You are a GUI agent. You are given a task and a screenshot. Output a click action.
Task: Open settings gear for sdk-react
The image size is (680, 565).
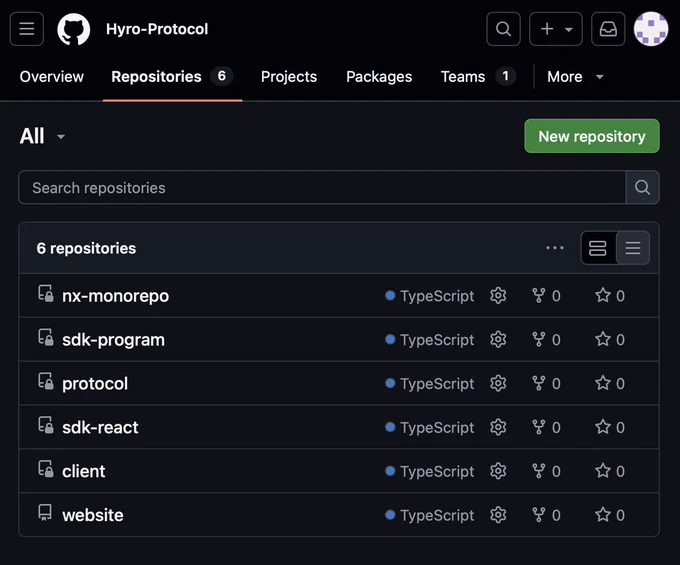click(498, 427)
